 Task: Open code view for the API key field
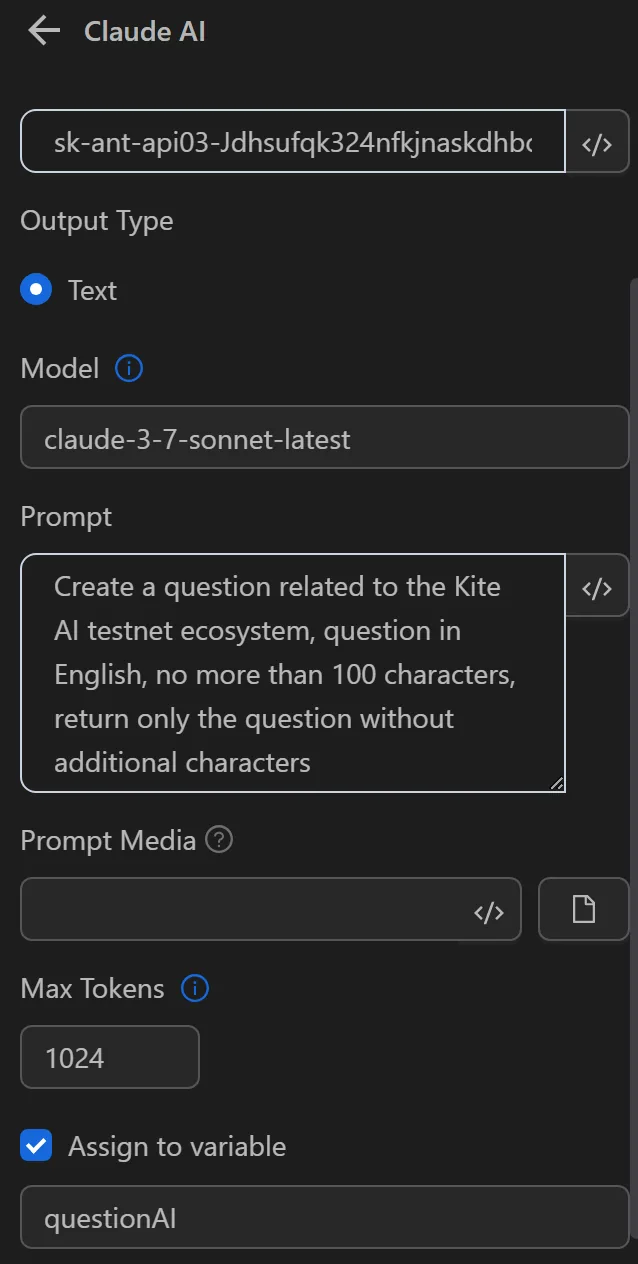point(597,142)
